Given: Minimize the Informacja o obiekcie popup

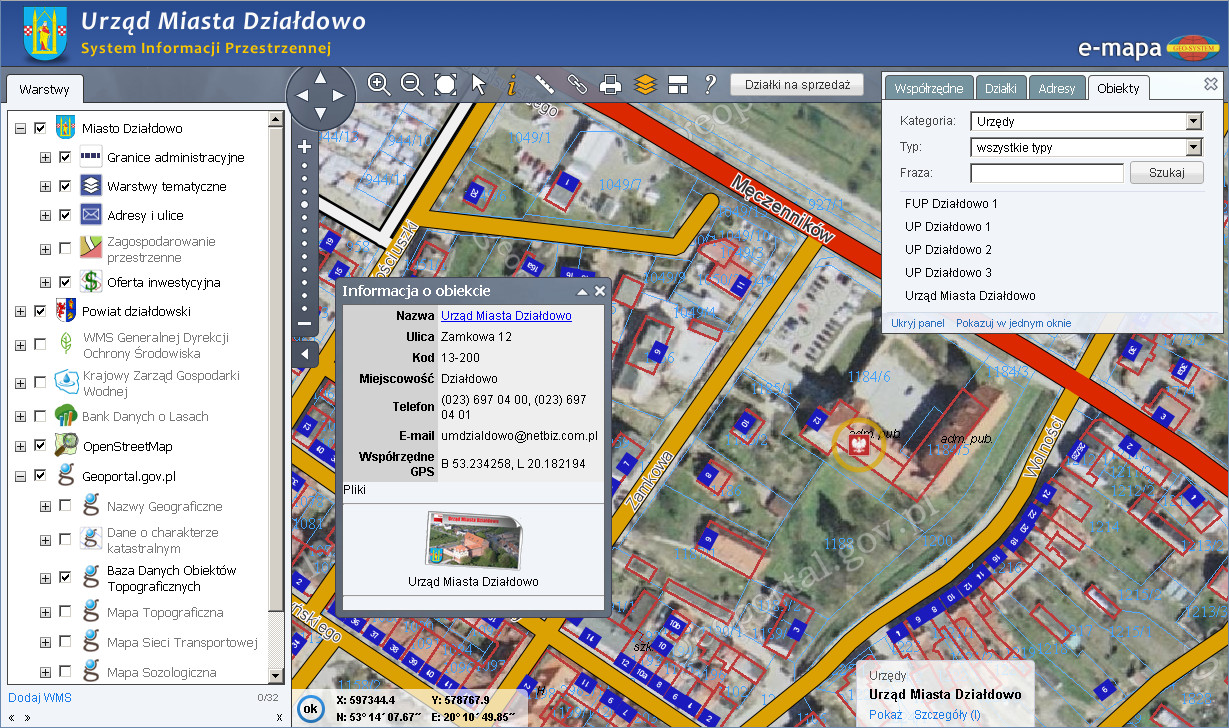Looking at the screenshot, I should tap(582, 291).
